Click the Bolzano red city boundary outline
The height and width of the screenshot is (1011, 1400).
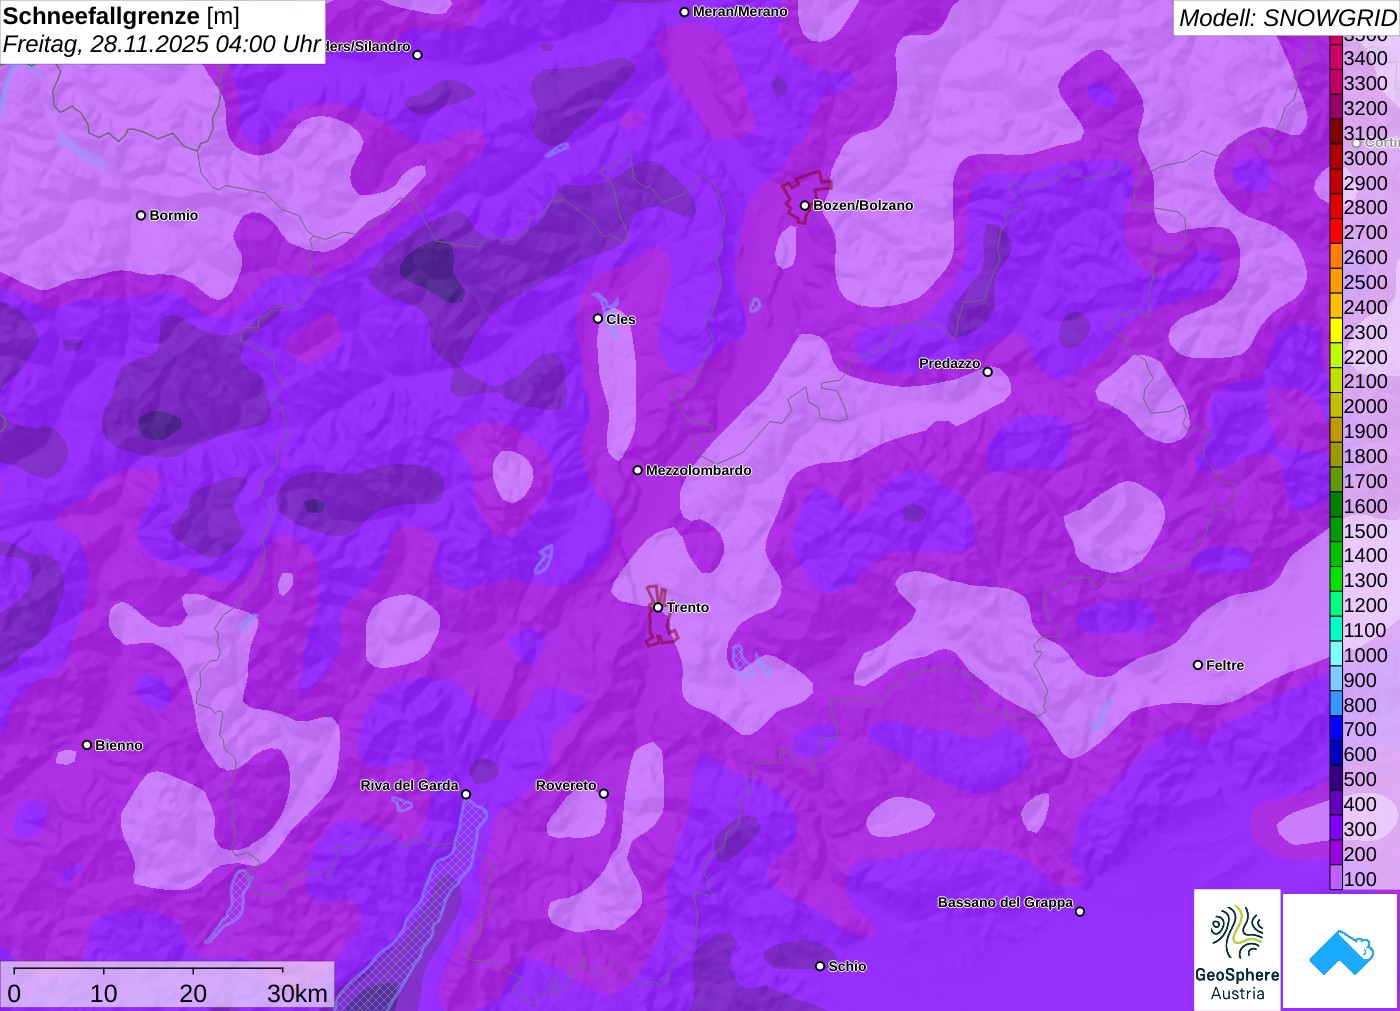tap(806, 197)
